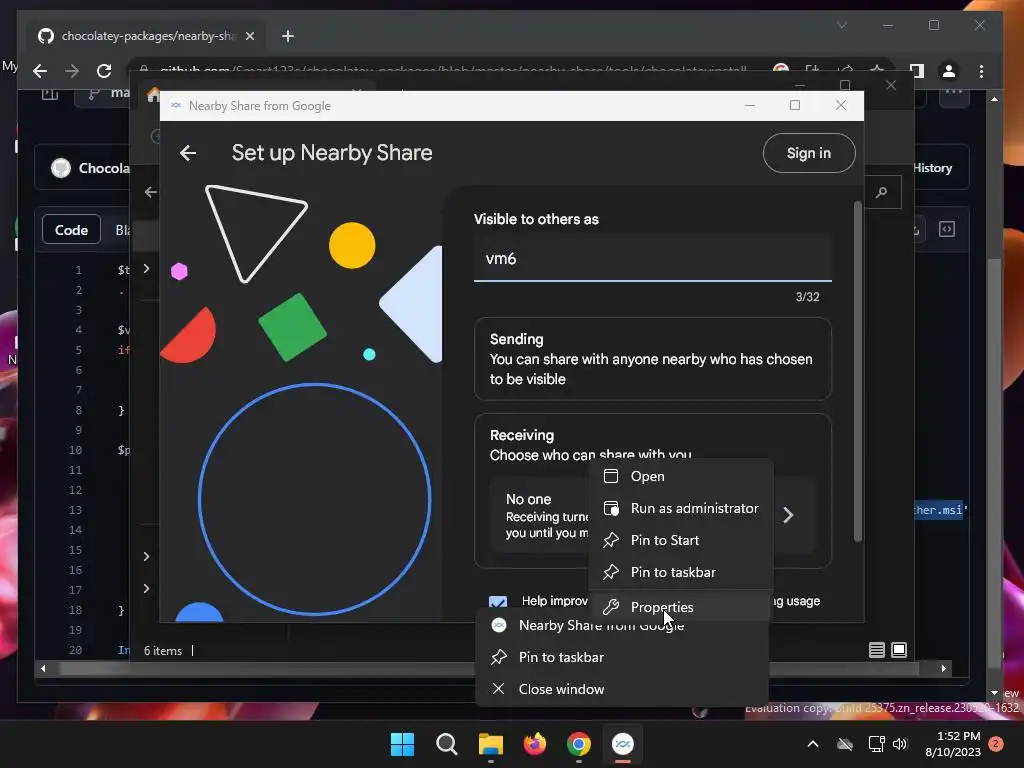Click the GitHub search magnifier icon
Screen dimensions: 1024x768
point(882,192)
